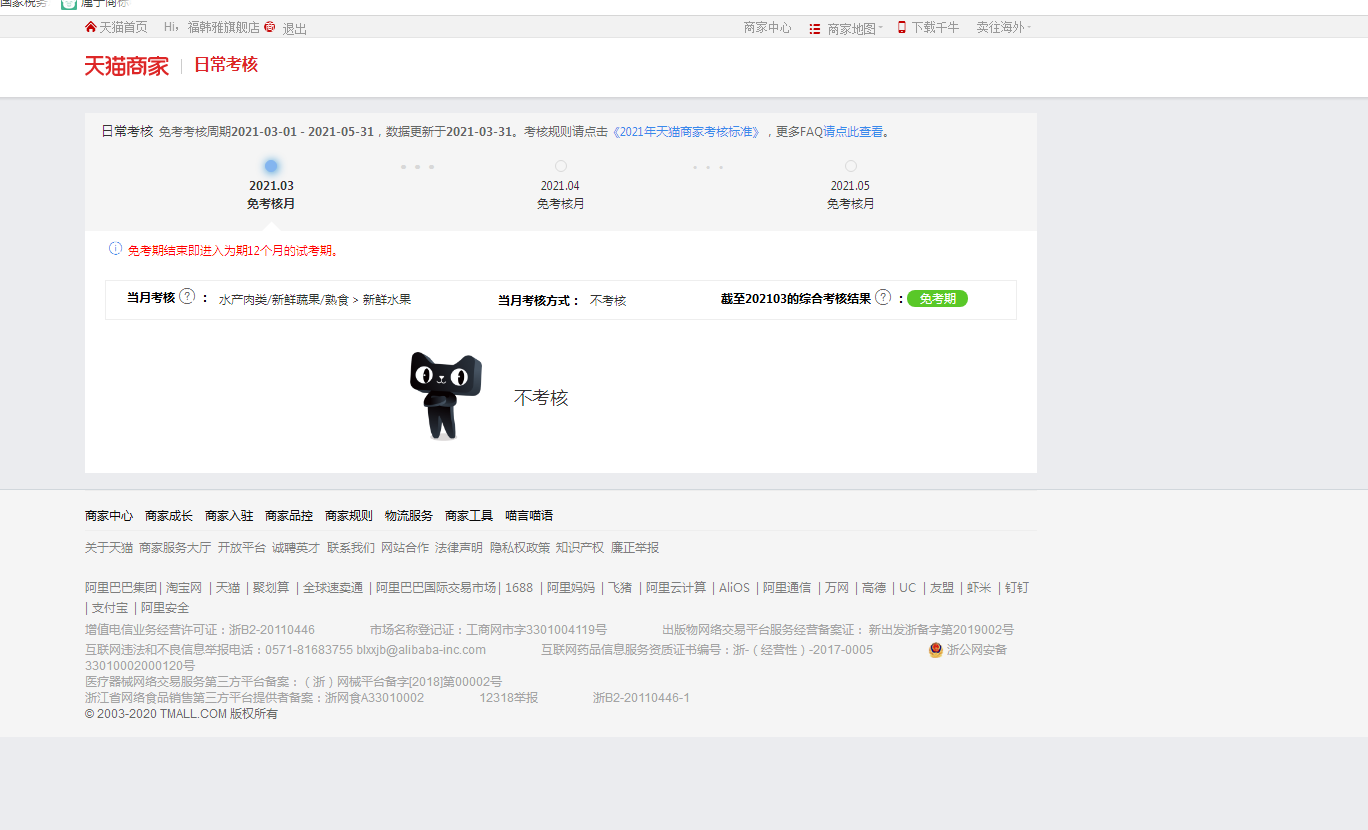This screenshot has height=830, width=1368.
Task: Open the 1688 footer link
Action: 519,588
